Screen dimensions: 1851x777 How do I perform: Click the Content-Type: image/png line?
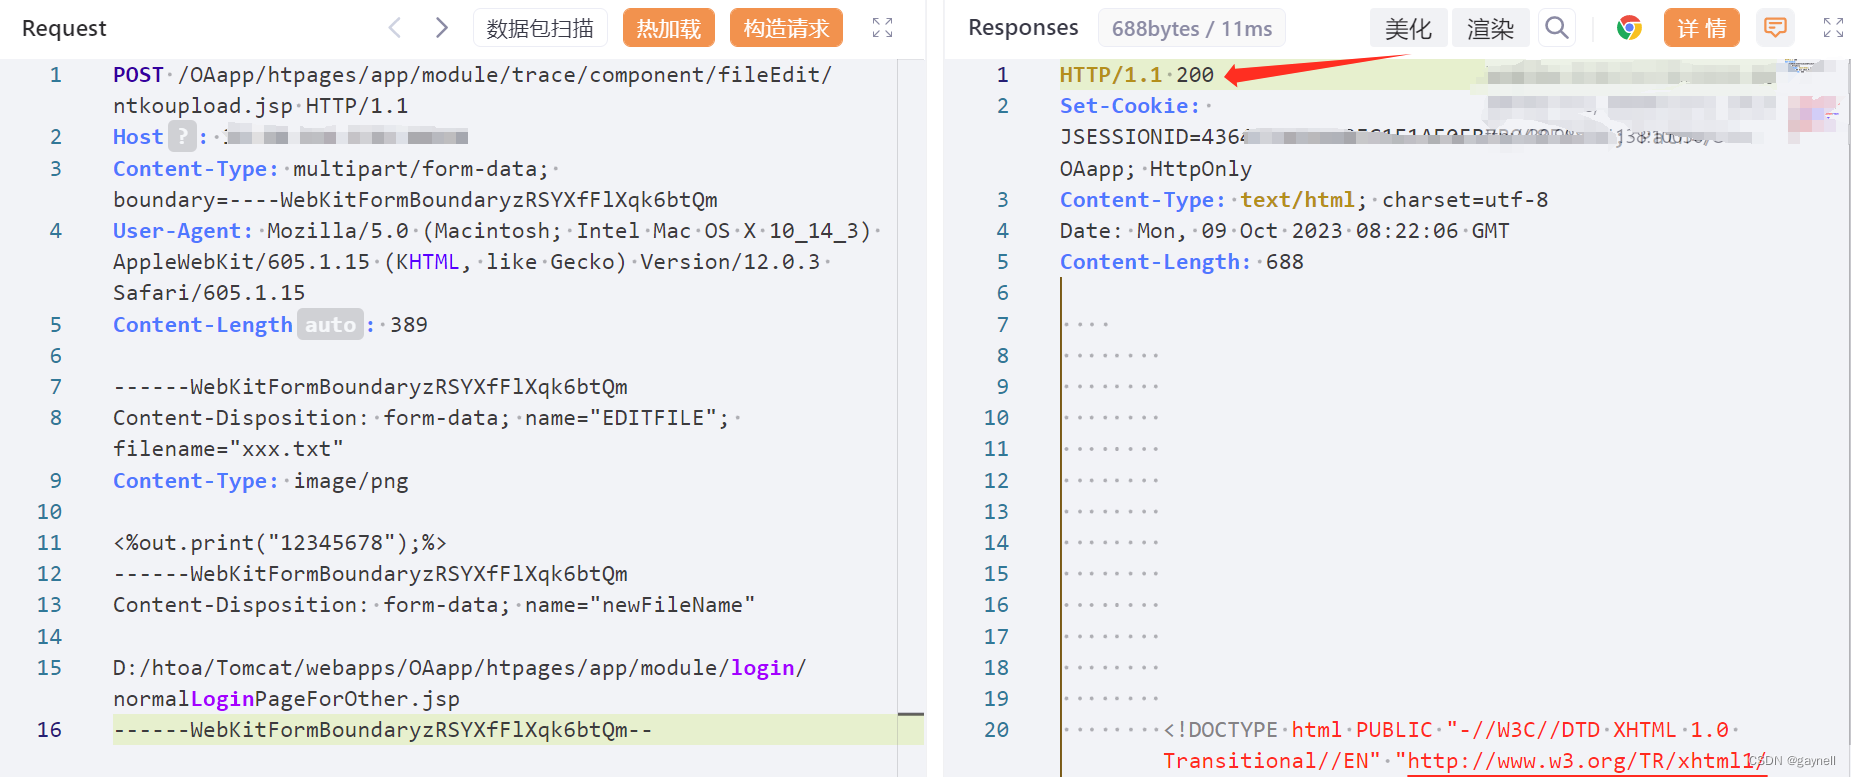[x=261, y=481]
